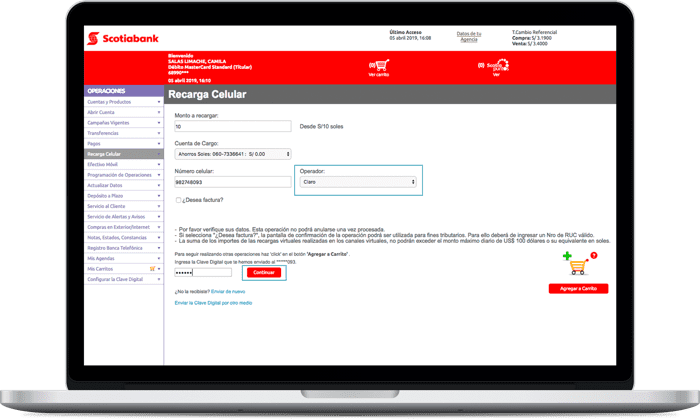Screen dimensions: 700x420
Task: Focus the Número celular input field
Action: pyautogui.click(x=233, y=182)
